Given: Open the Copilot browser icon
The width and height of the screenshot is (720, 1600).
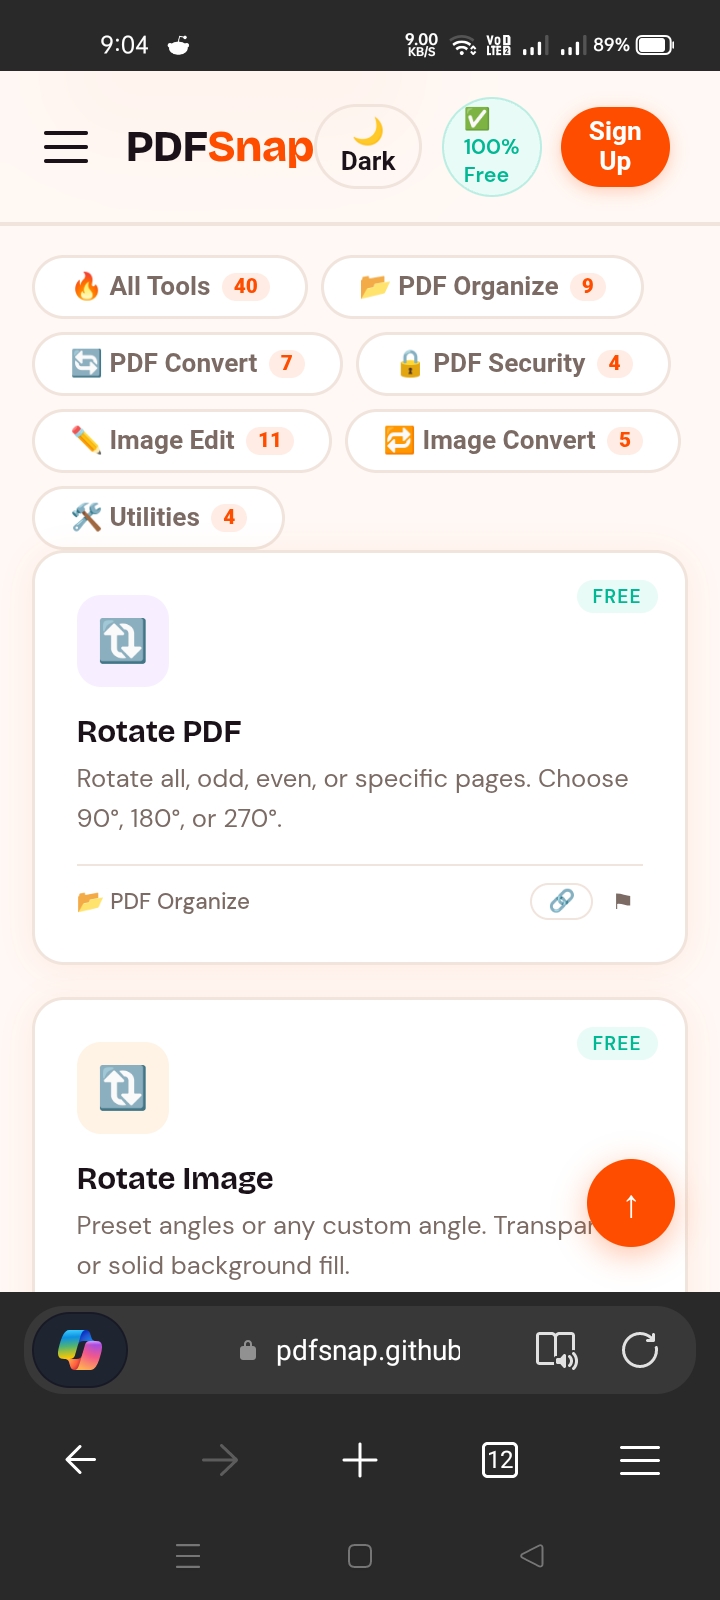Looking at the screenshot, I should pyautogui.click(x=80, y=1351).
